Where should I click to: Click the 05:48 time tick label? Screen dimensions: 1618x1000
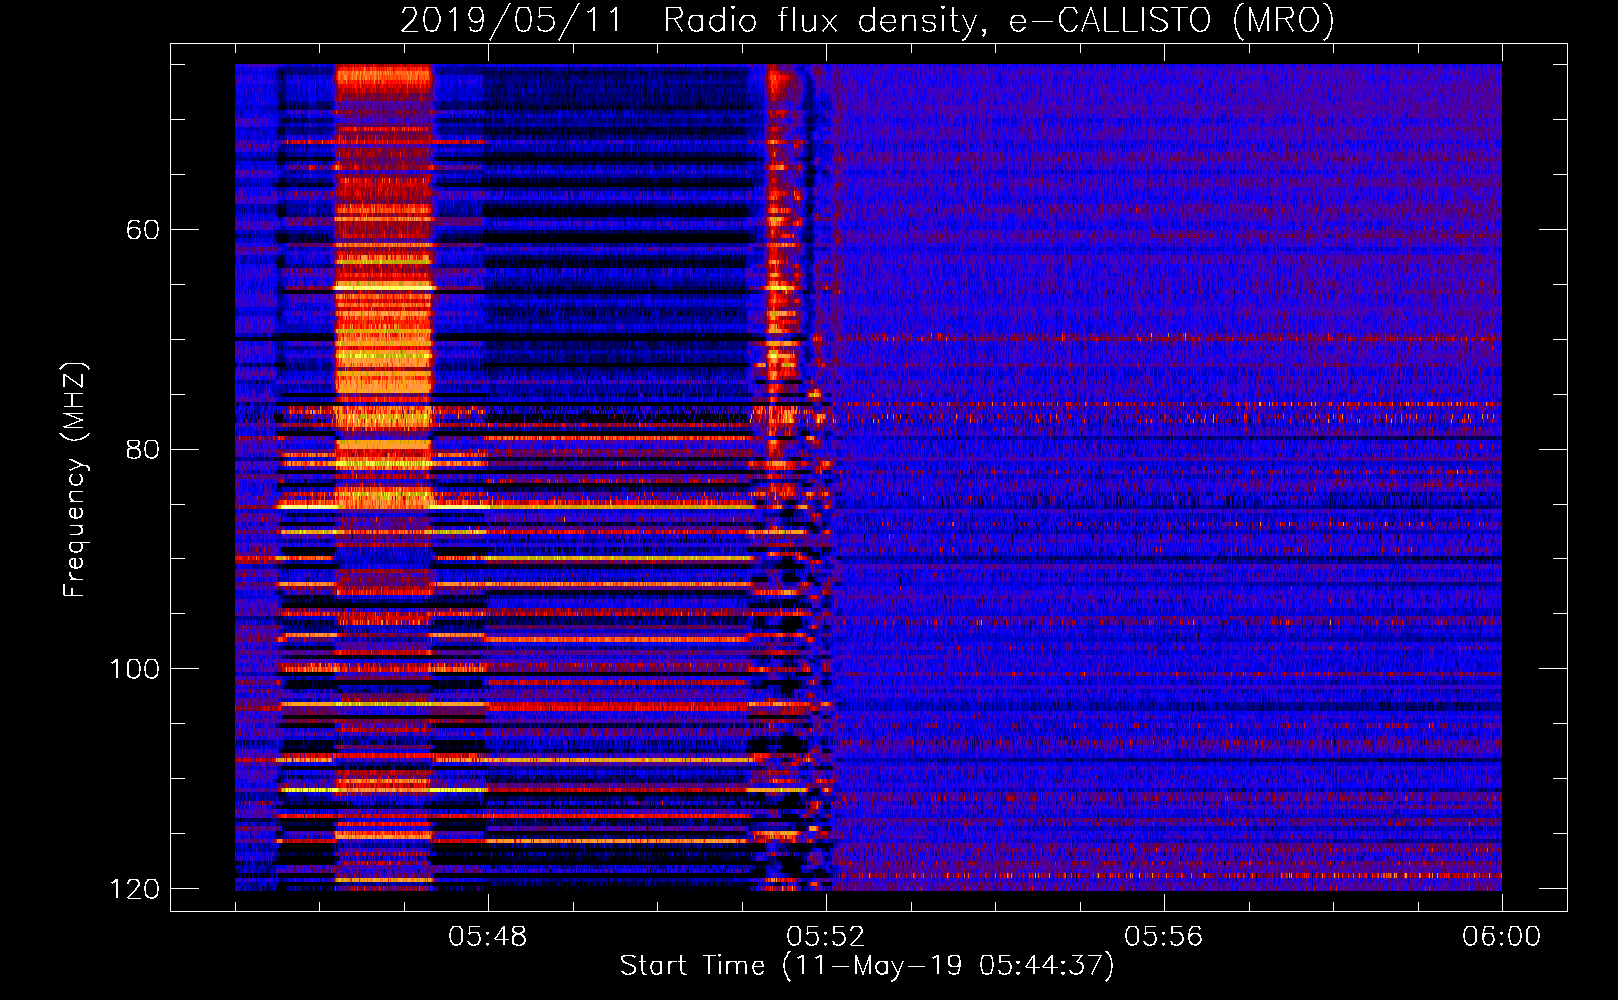(x=487, y=937)
